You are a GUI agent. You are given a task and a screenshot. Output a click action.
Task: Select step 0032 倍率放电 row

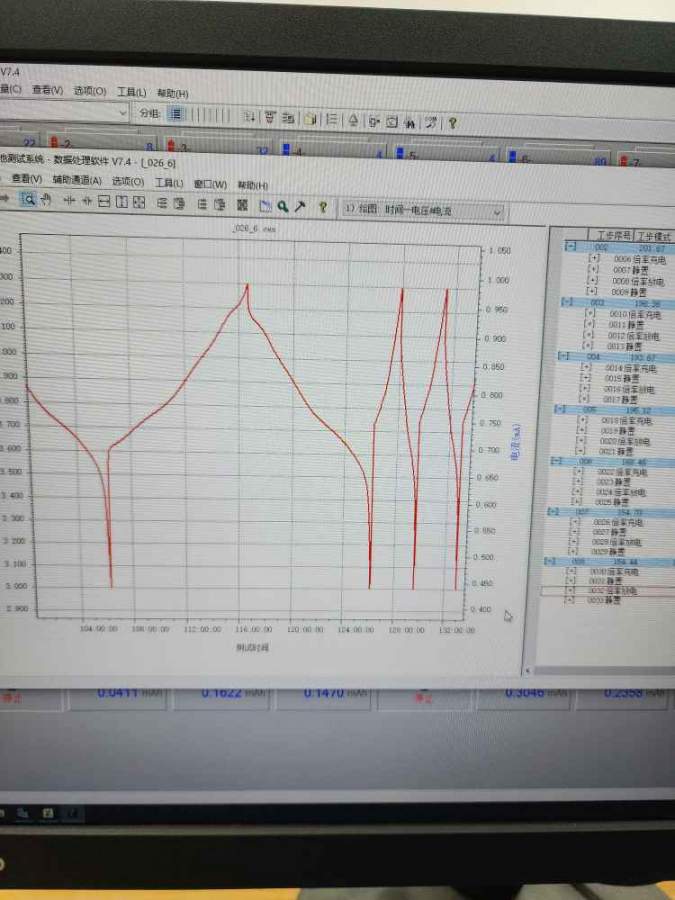[610, 591]
